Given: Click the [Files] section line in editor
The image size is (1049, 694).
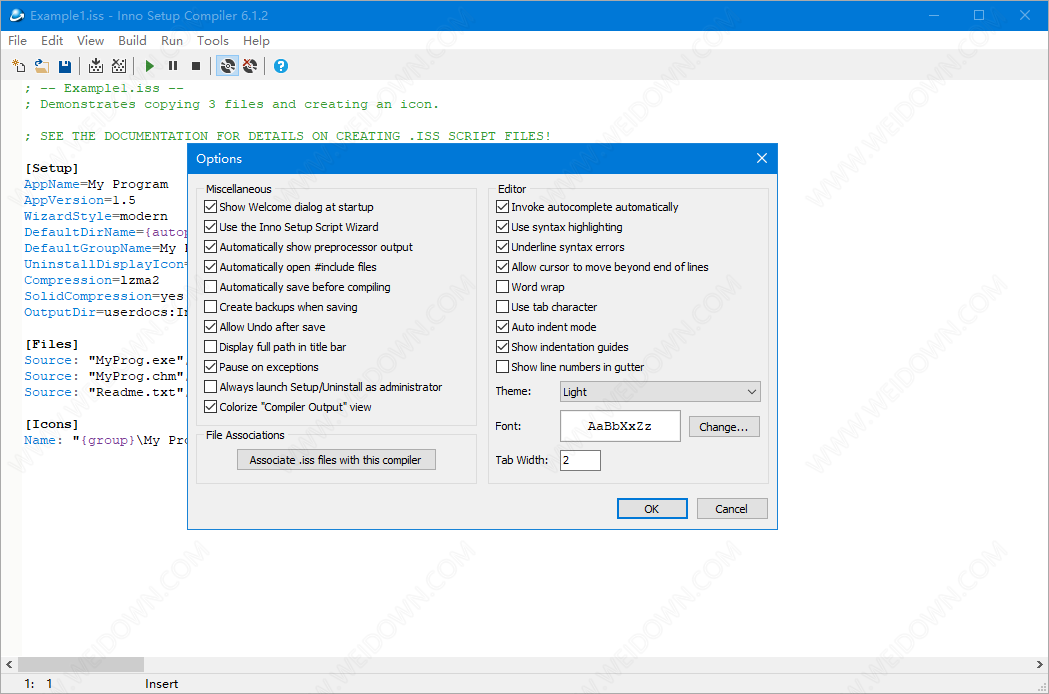Looking at the screenshot, I should [x=52, y=344].
